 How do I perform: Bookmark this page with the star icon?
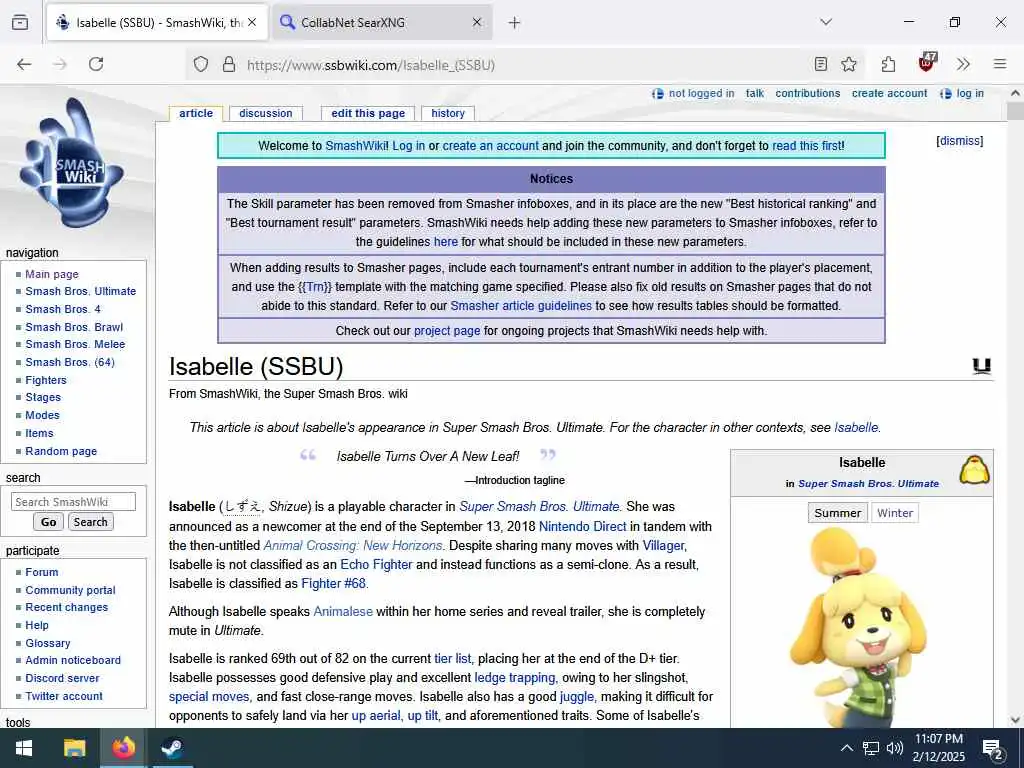[x=849, y=64]
